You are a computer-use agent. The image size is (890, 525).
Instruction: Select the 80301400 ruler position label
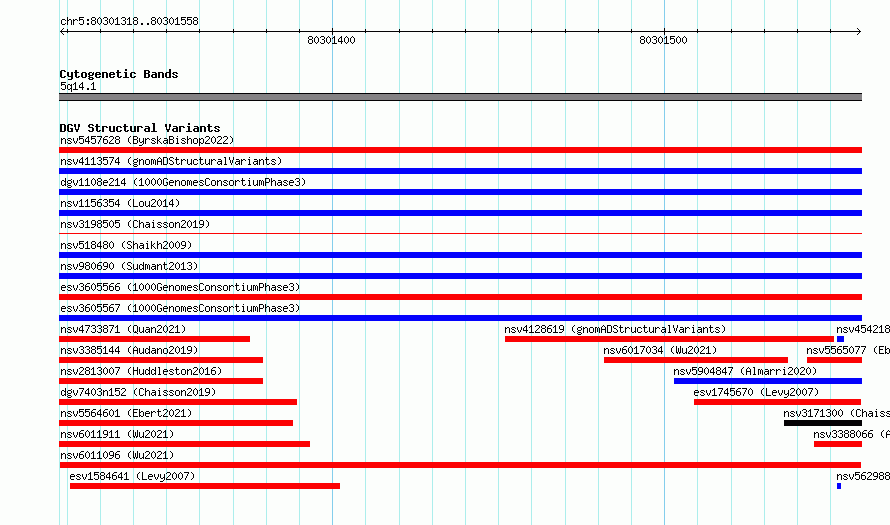[331, 40]
